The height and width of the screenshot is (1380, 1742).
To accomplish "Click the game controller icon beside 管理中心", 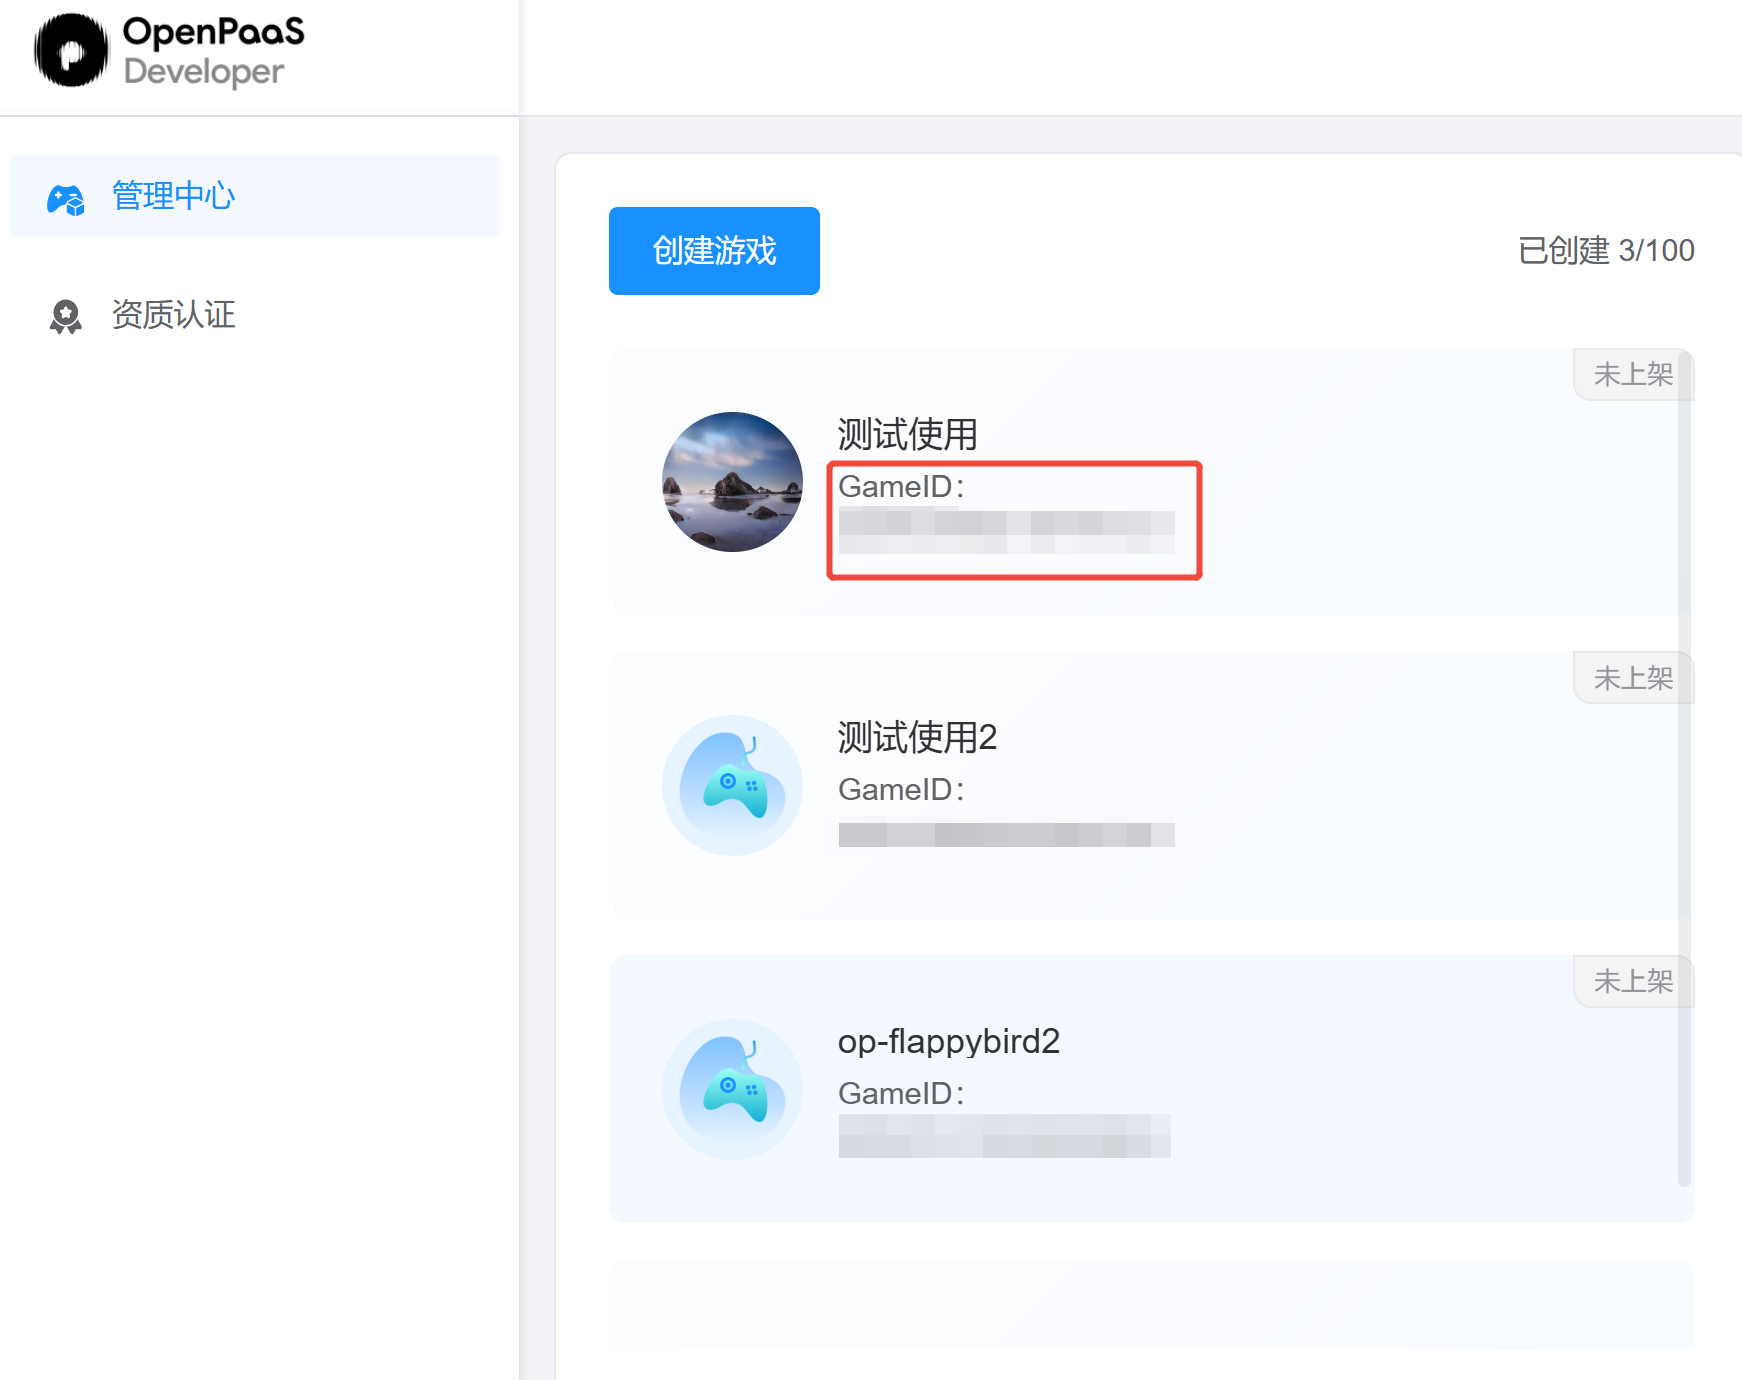I will click(66, 199).
